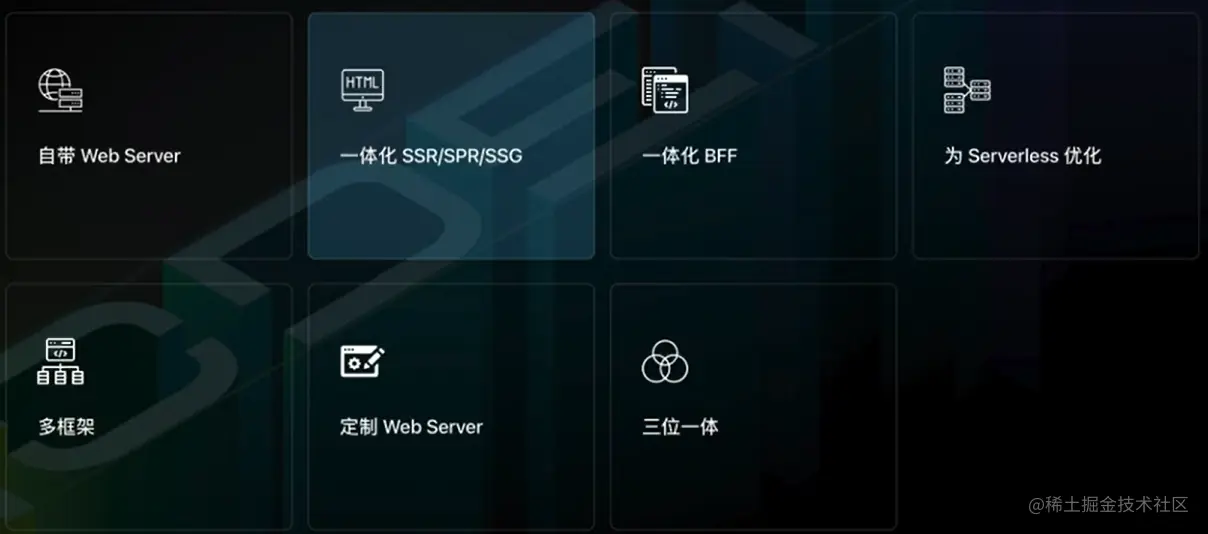Click the three overlapping circles icon
Screen dimensions: 1208x534
coord(664,361)
